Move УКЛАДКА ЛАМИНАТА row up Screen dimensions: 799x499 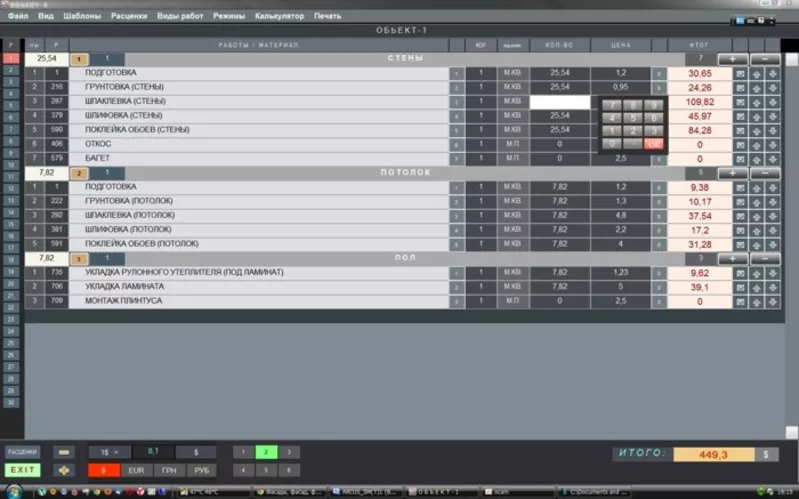(x=757, y=287)
